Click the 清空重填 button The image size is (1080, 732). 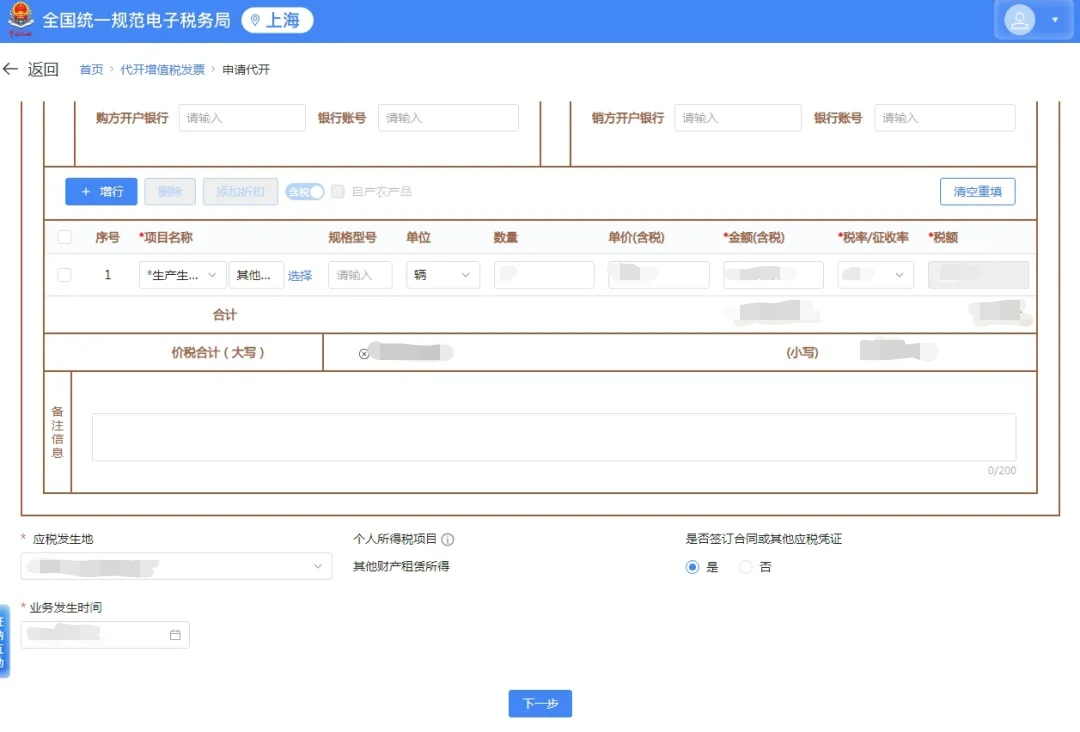(x=977, y=191)
